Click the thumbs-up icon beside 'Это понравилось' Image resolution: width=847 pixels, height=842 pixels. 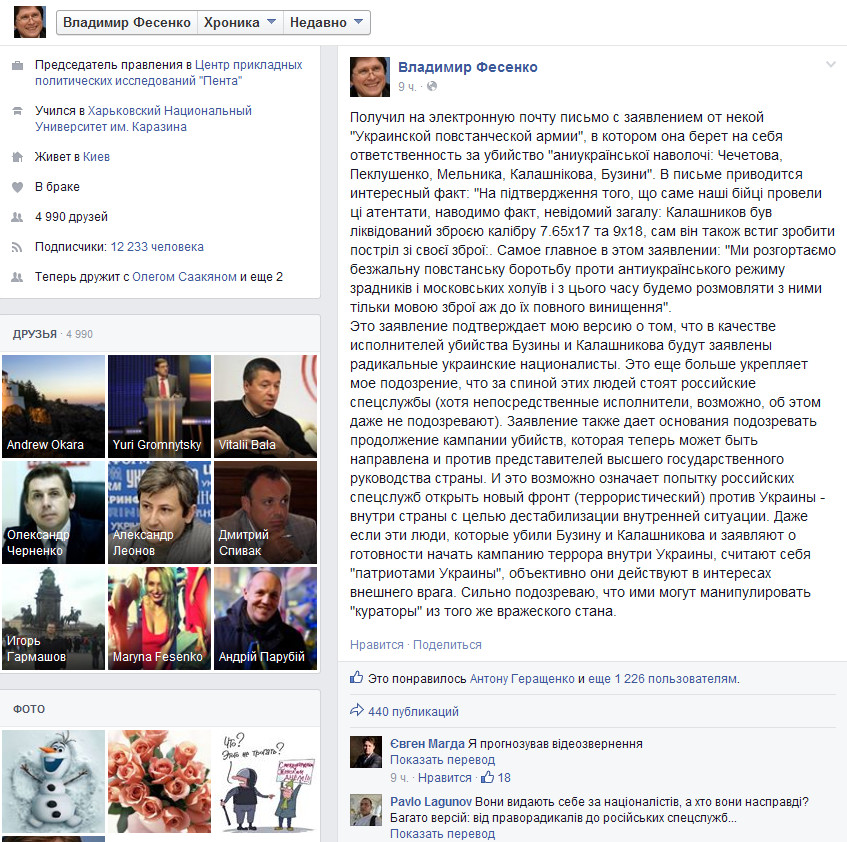click(x=356, y=677)
